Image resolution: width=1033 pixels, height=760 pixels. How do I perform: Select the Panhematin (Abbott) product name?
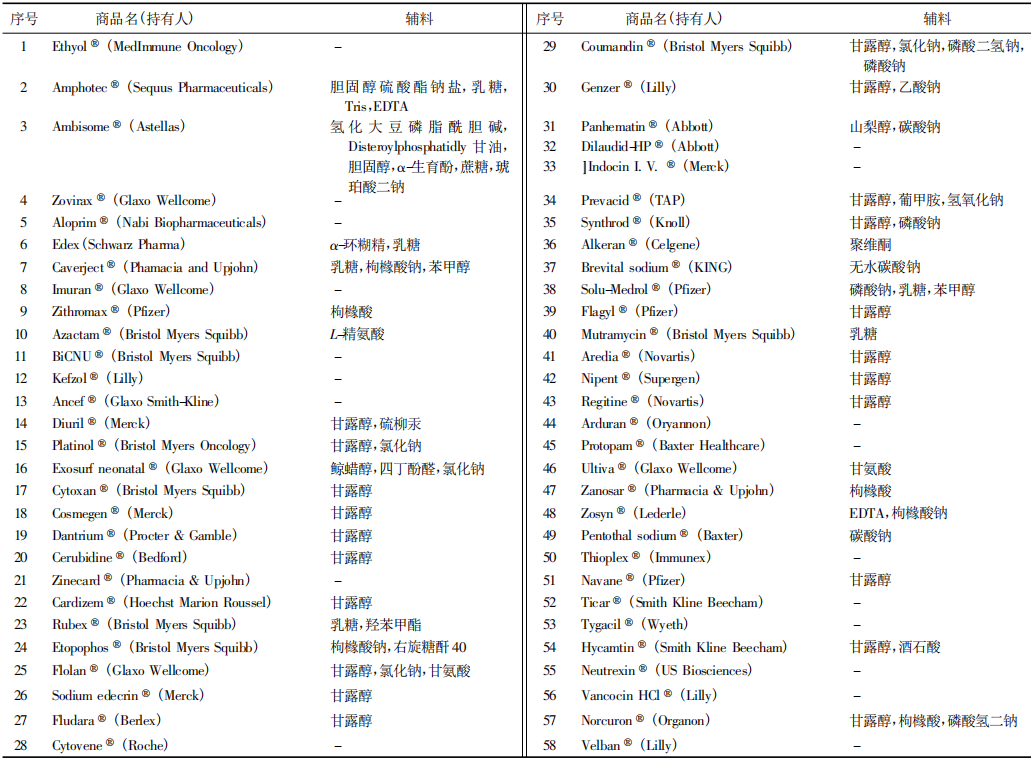click(647, 127)
